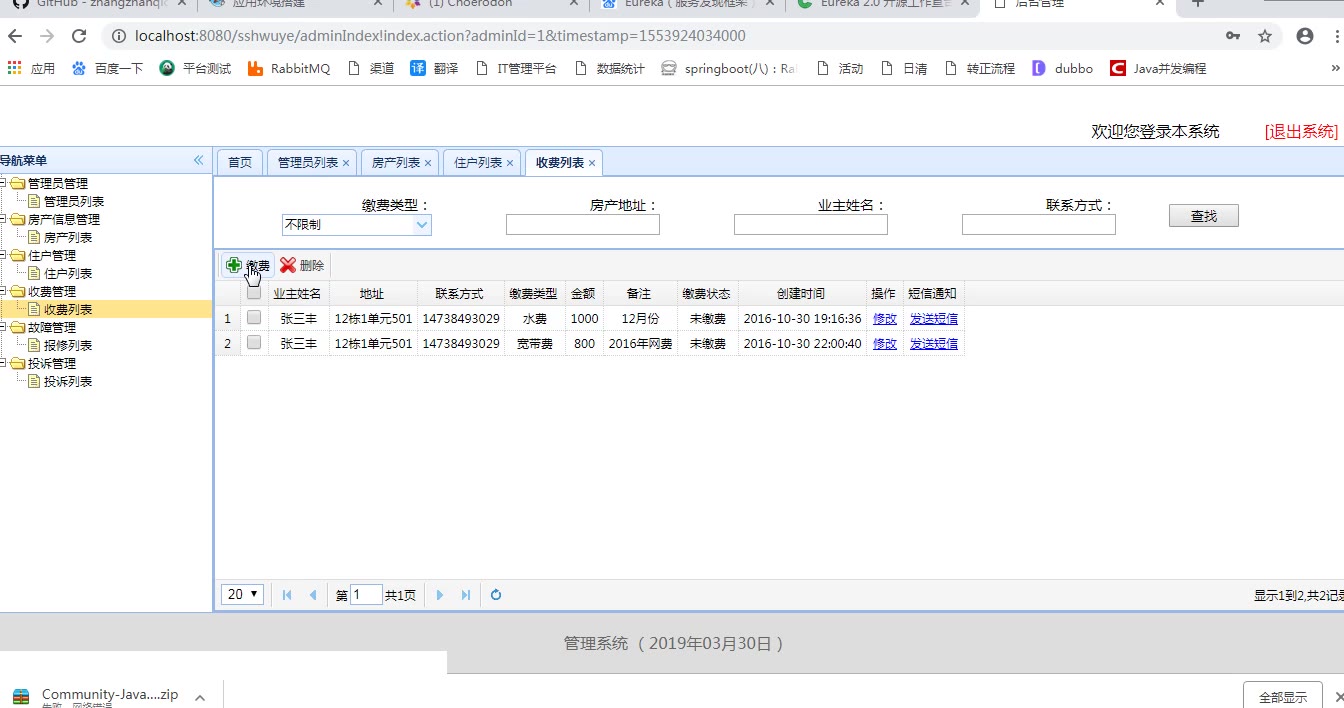
Task: Tick the checkbox for the 水费 row
Action: tap(254, 318)
